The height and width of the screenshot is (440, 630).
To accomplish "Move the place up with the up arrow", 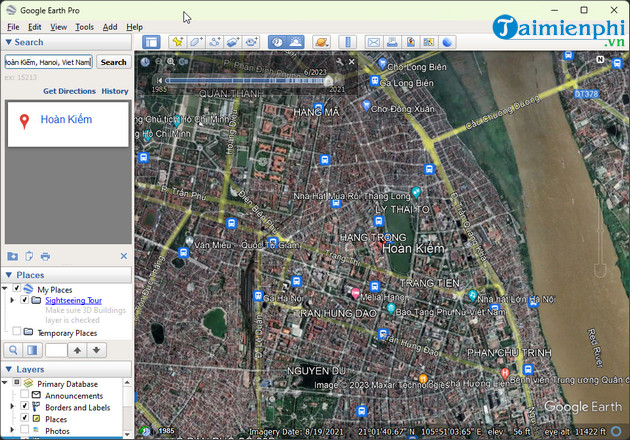I will click(77, 350).
